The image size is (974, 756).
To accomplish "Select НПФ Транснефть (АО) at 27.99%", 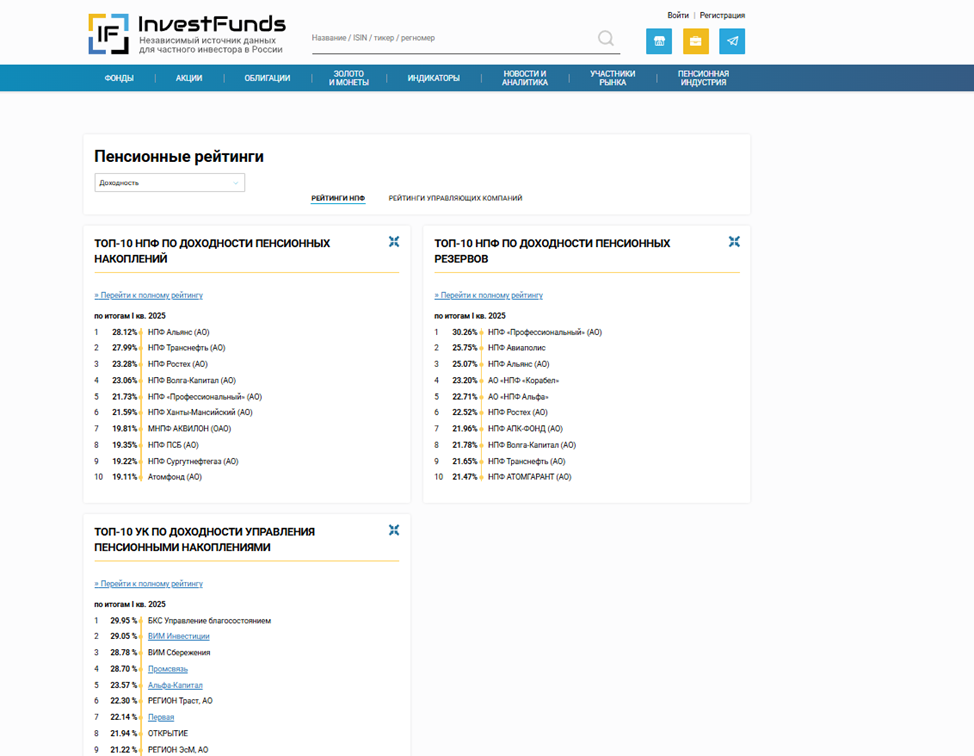I will click(x=186, y=348).
